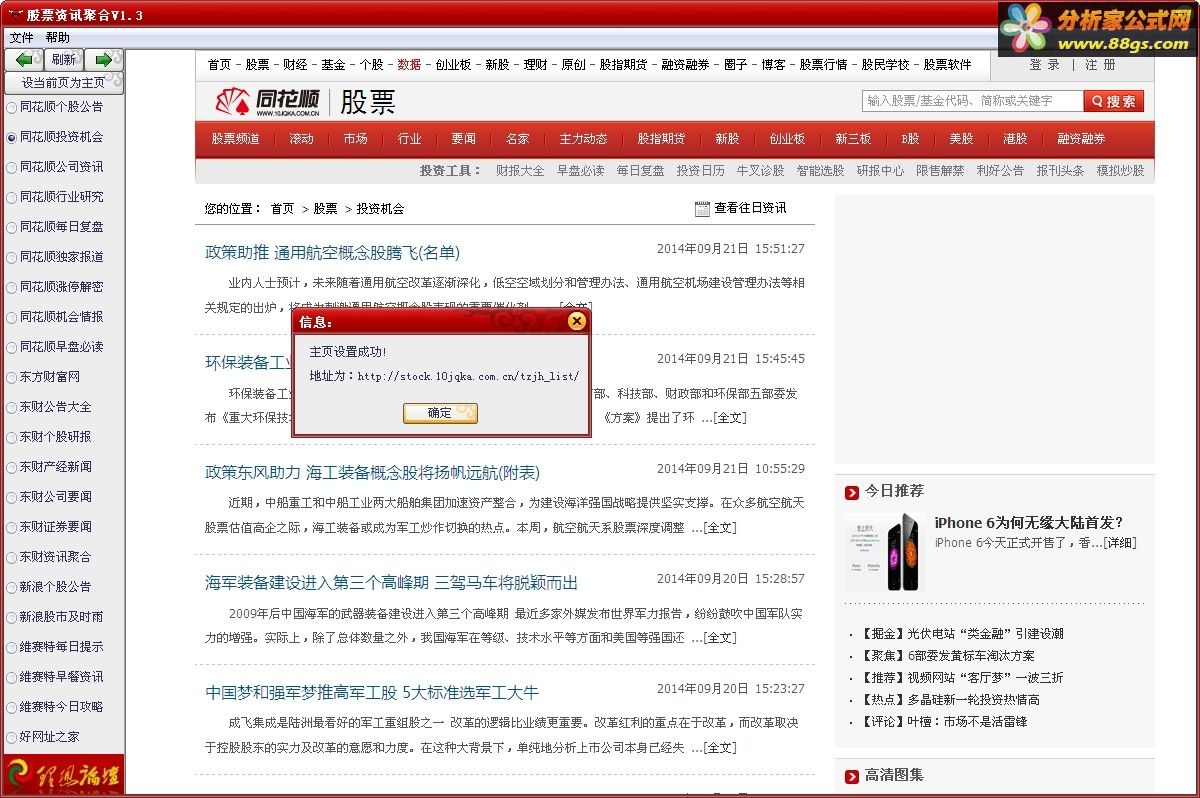Click 【评论】叶檀:市场不是活雷锋
The image size is (1200, 798).
[943, 722]
